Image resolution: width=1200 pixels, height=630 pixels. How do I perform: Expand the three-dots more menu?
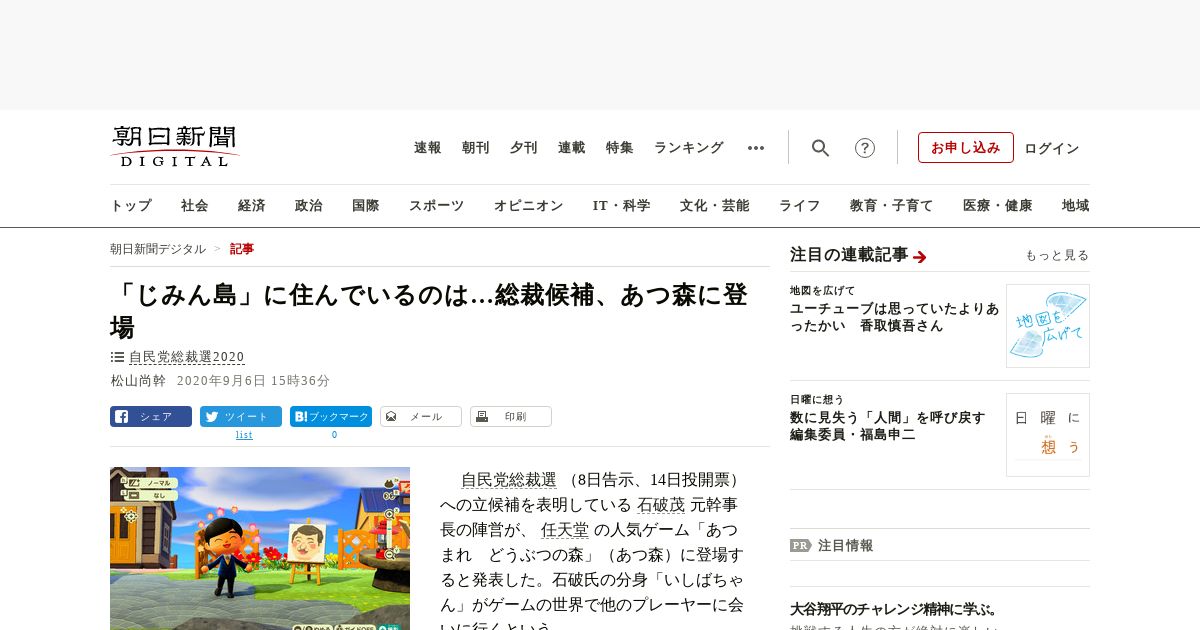(756, 148)
